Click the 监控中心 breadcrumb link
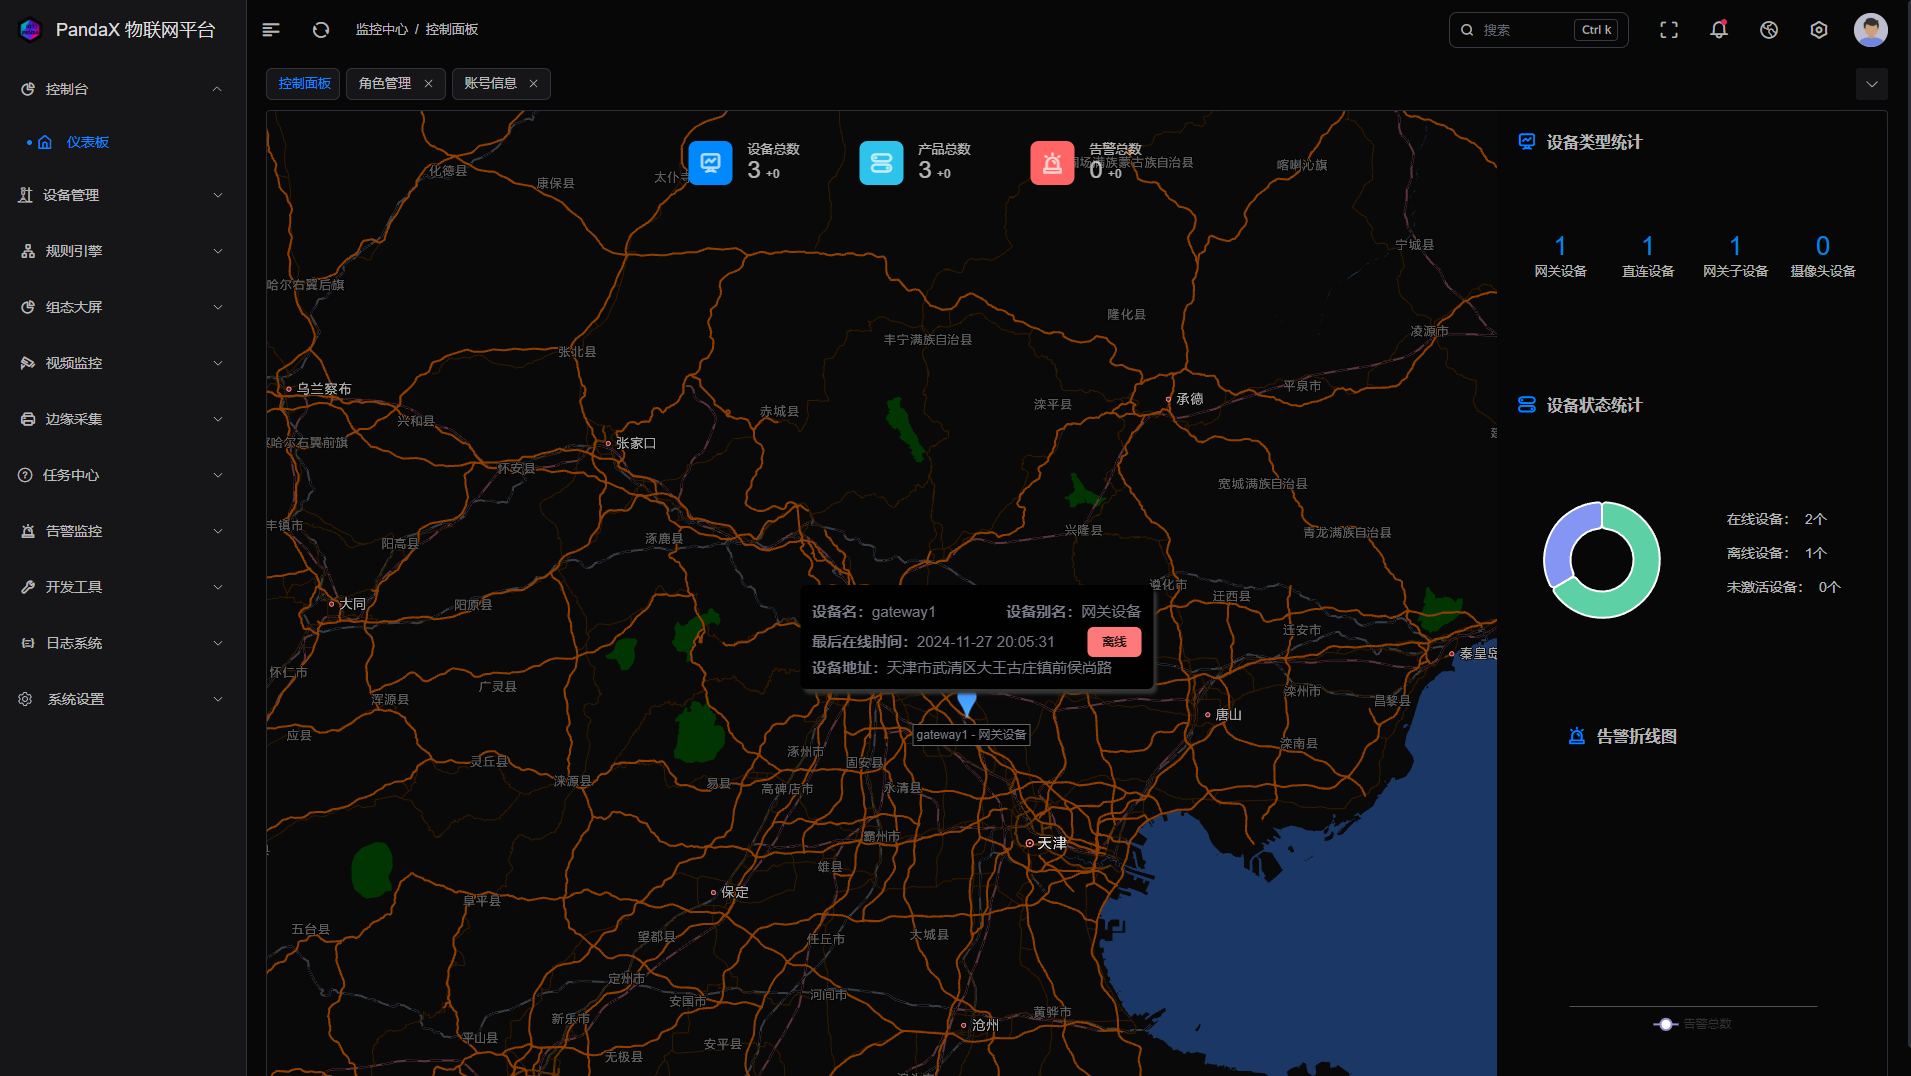Screen dimensions: 1911x1076 [382, 30]
